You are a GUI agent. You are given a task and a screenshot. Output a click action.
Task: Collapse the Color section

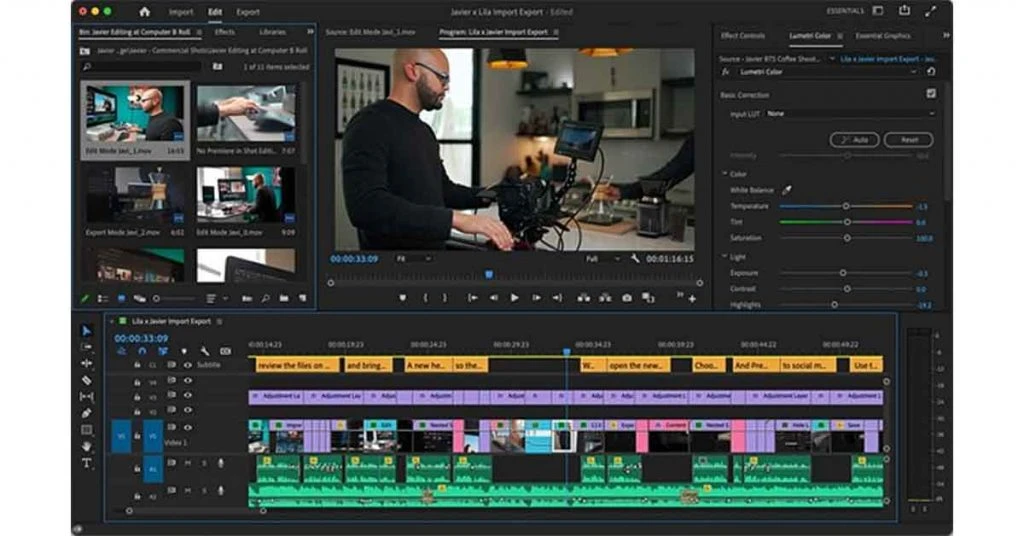(724, 174)
